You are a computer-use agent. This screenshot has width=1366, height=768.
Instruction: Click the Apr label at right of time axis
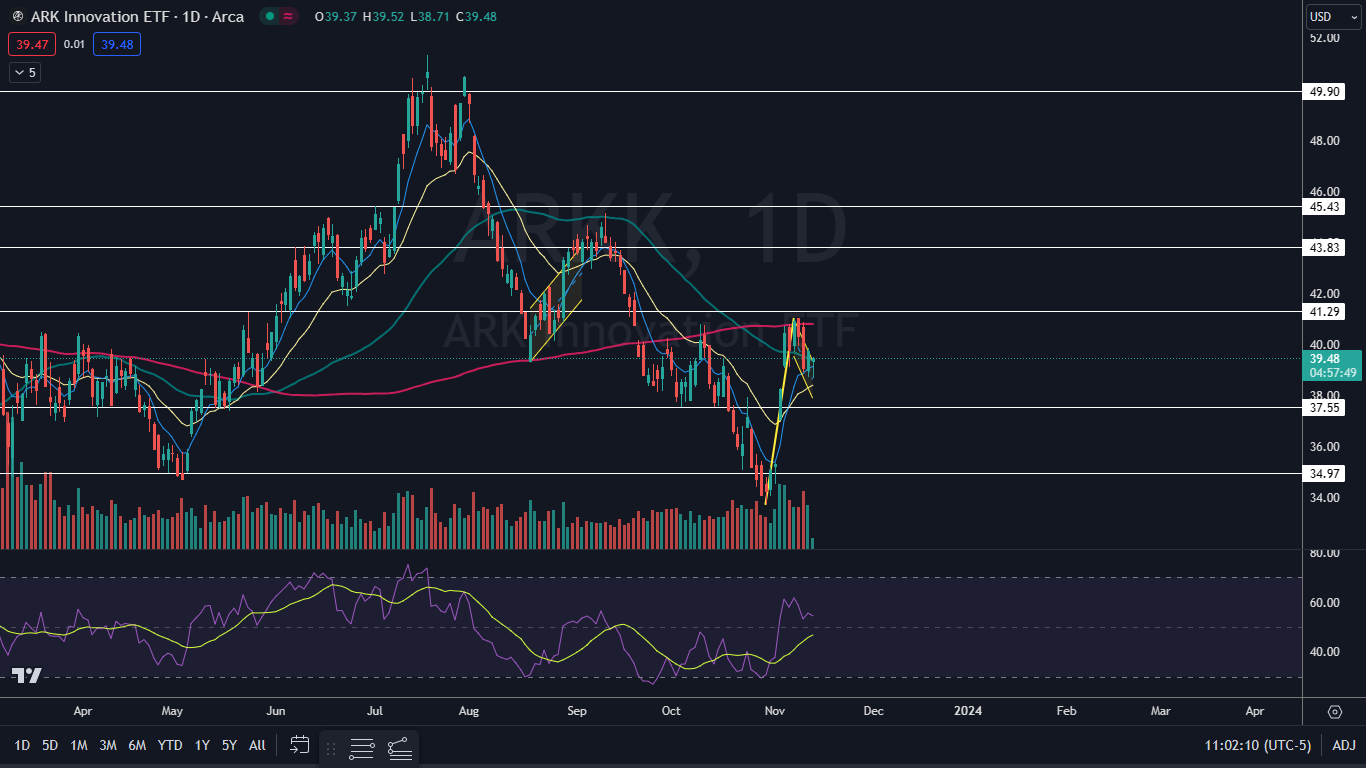pos(1255,712)
